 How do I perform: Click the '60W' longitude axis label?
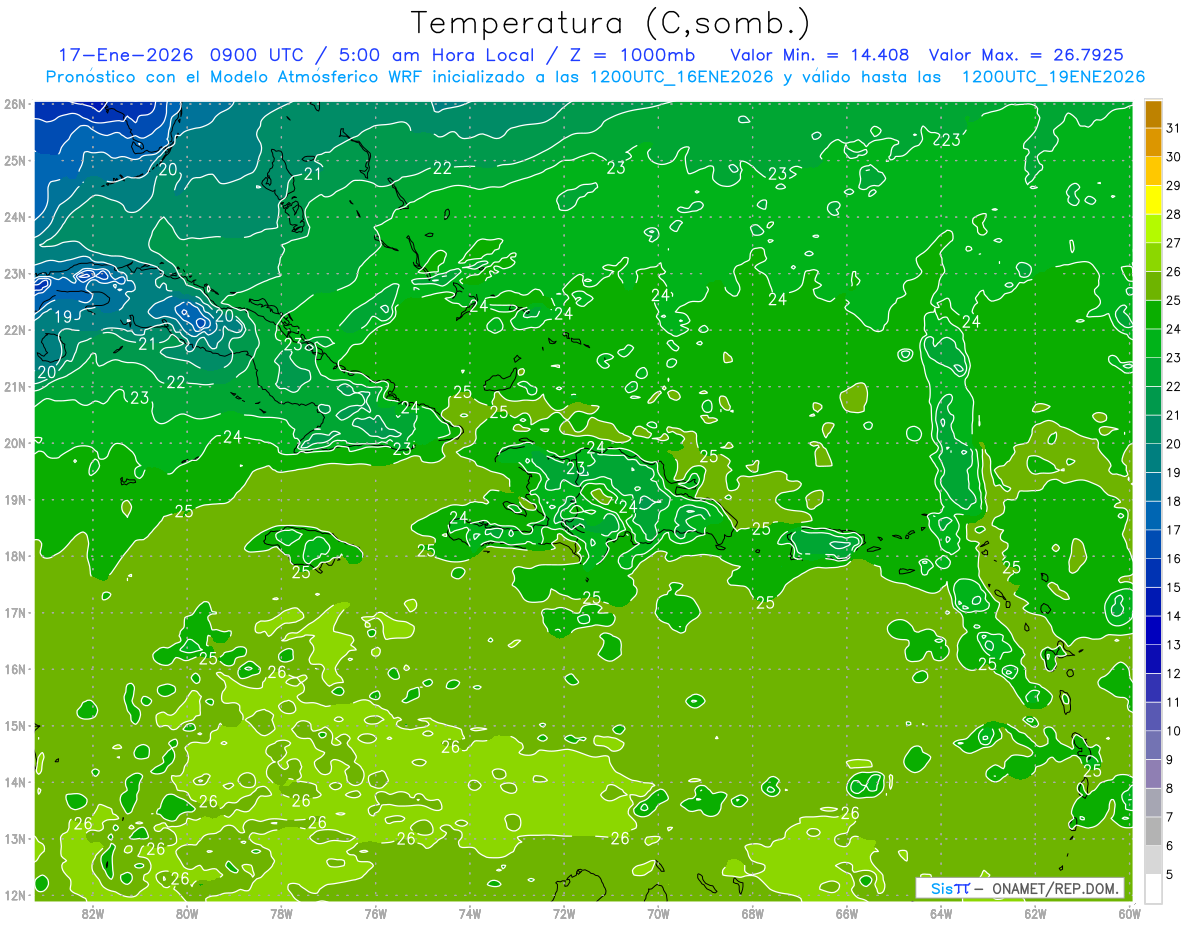(x=1129, y=913)
